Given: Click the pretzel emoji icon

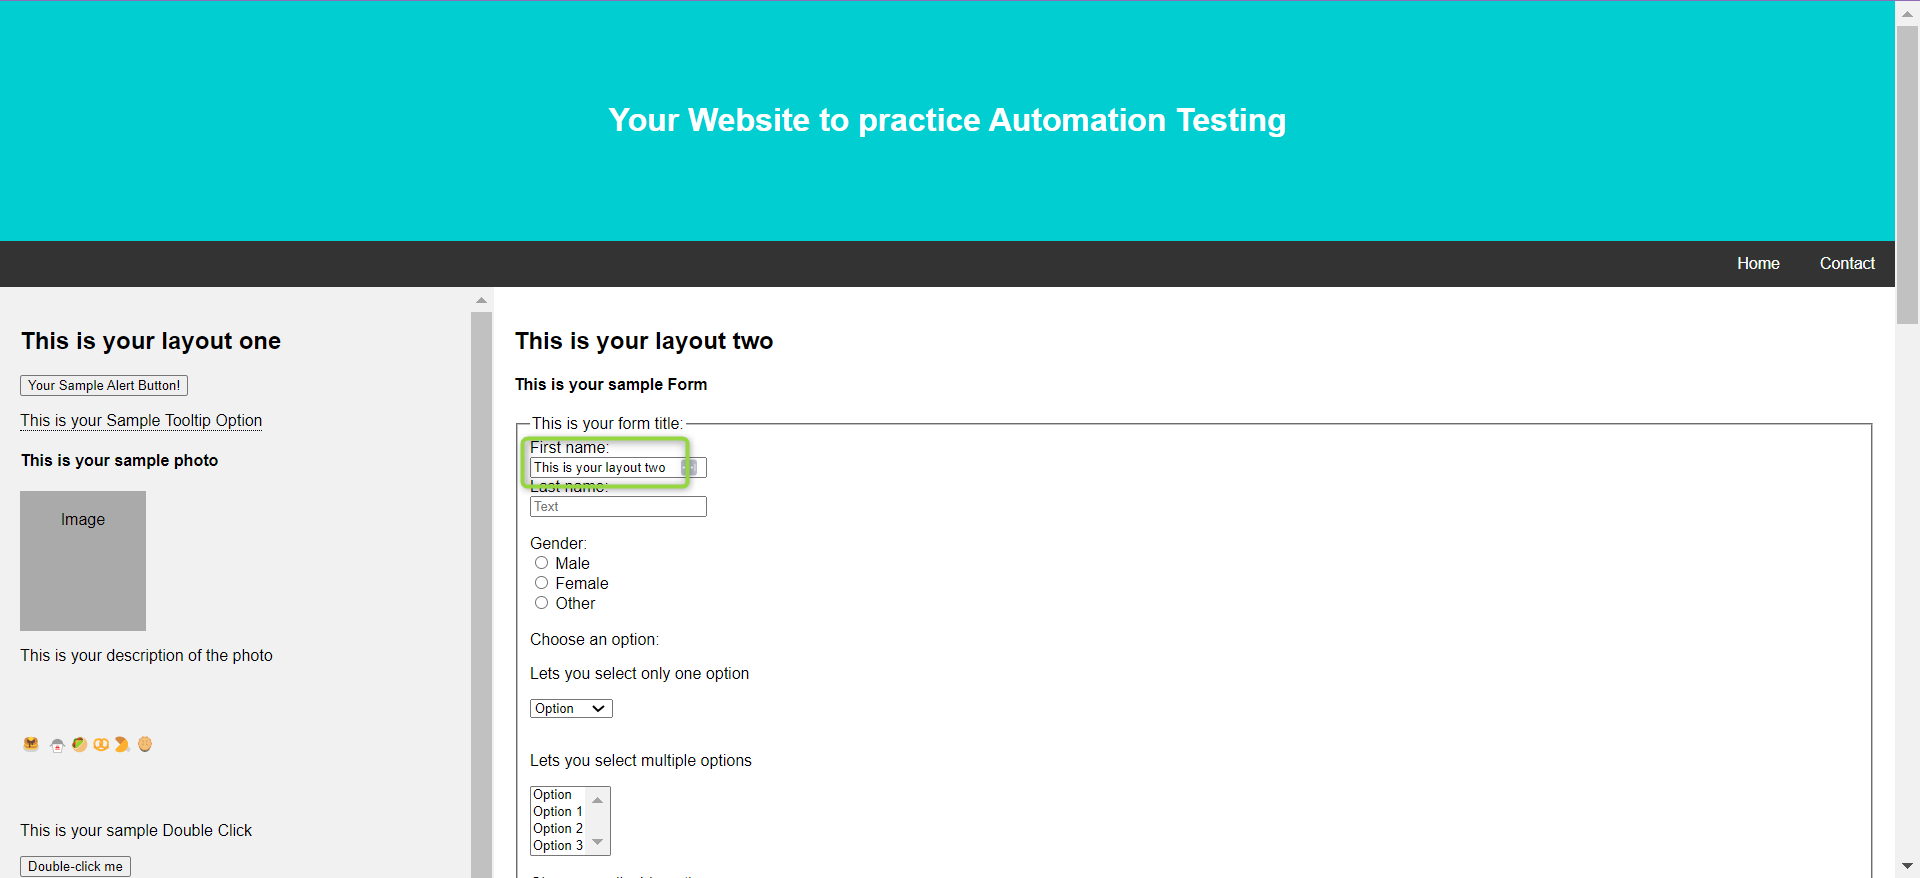Looking at the screenshot, I should click(x=101, y=744).
